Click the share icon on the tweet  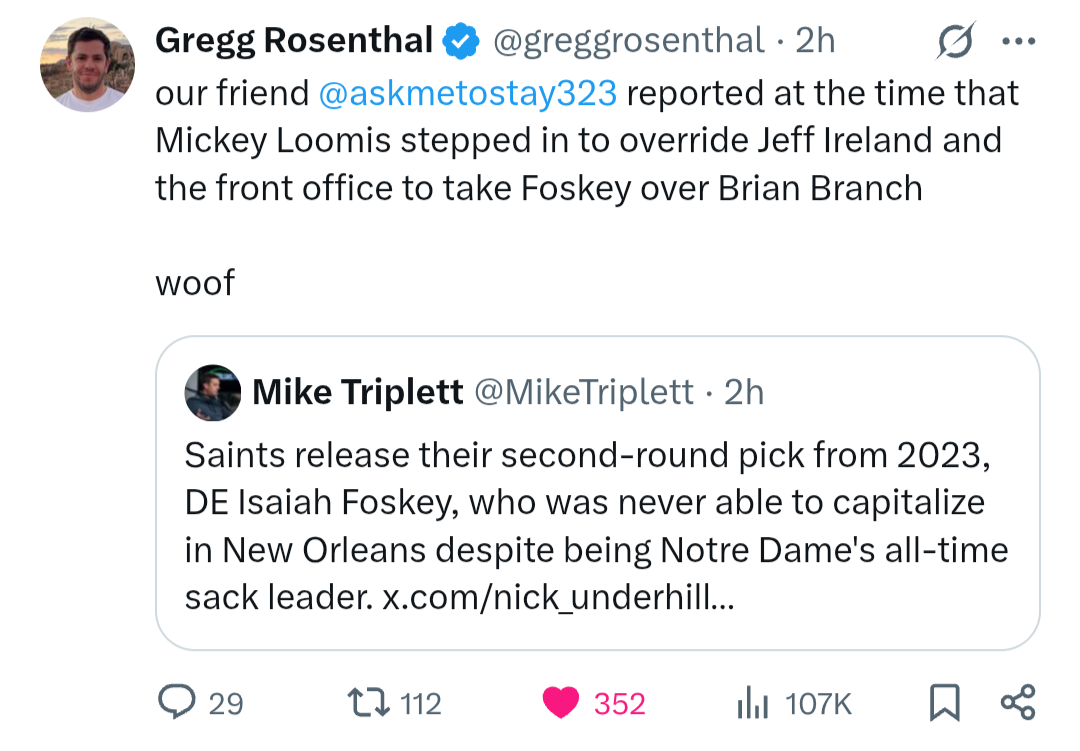[x=1018, y=703]
